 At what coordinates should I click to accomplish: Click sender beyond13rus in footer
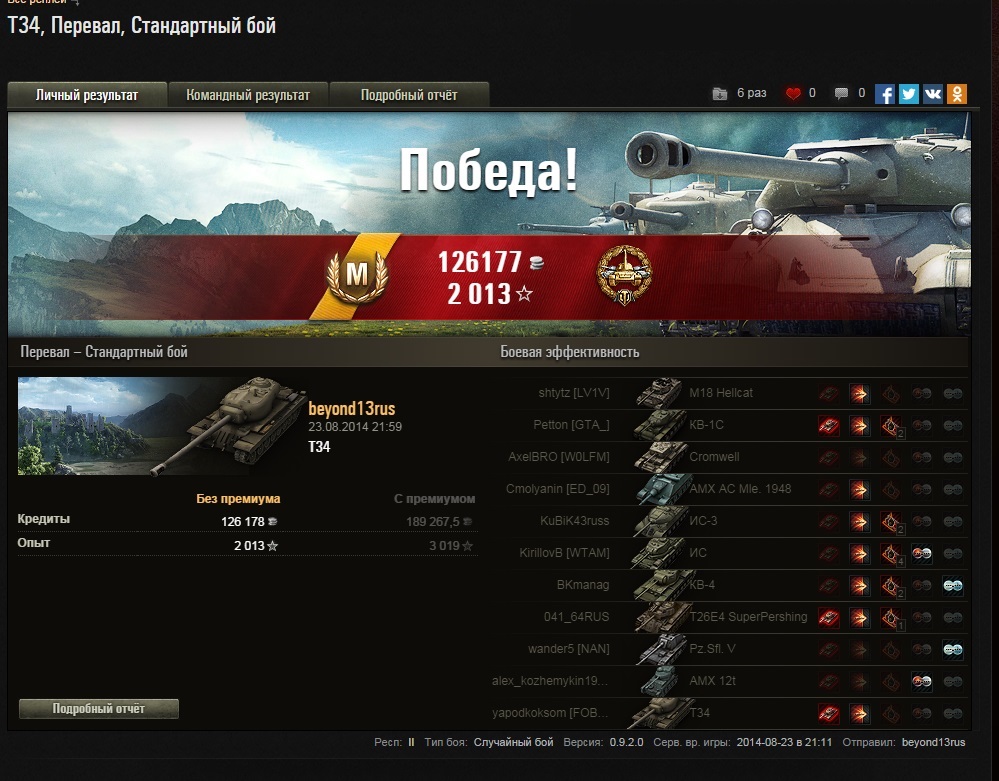click(x=933, y=742)
